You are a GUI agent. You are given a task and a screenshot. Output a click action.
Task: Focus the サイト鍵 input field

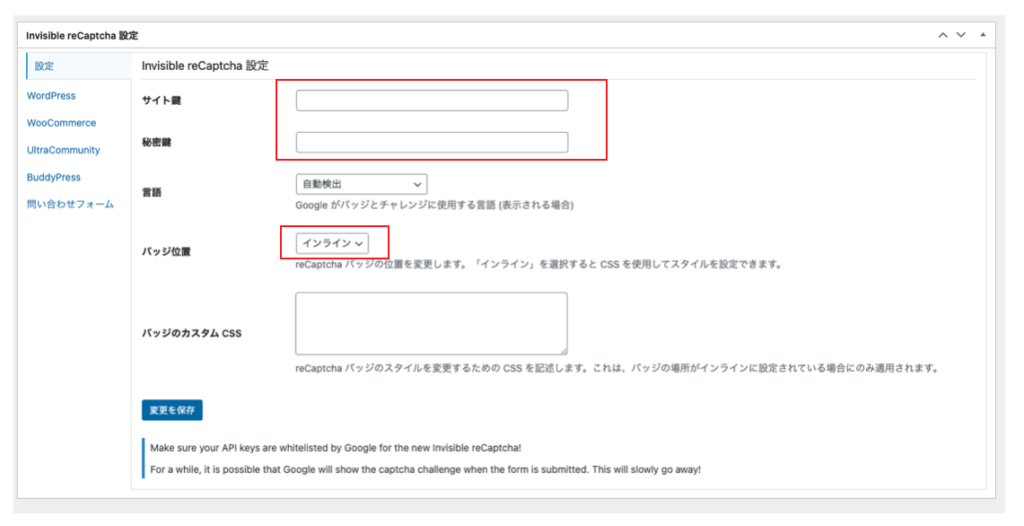432,101
